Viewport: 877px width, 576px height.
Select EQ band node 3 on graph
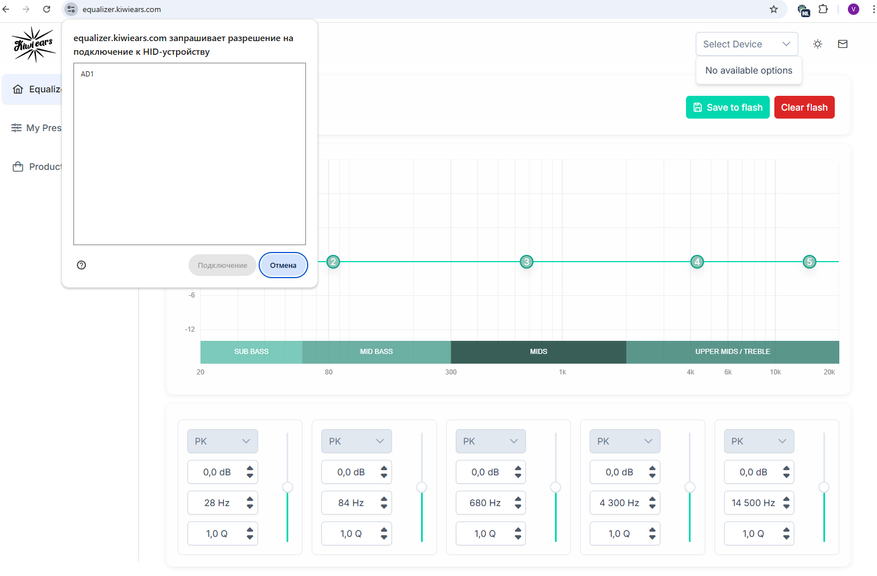(526, 262)
